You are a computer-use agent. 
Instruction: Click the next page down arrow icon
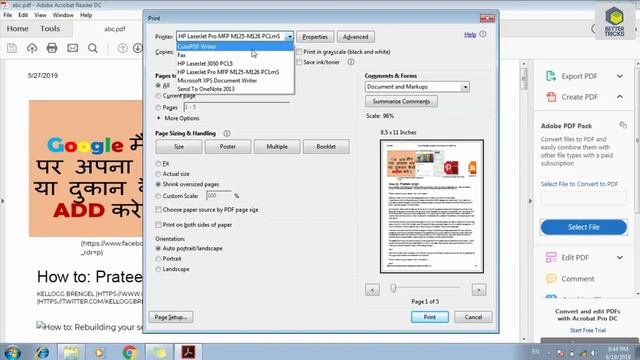138,48
